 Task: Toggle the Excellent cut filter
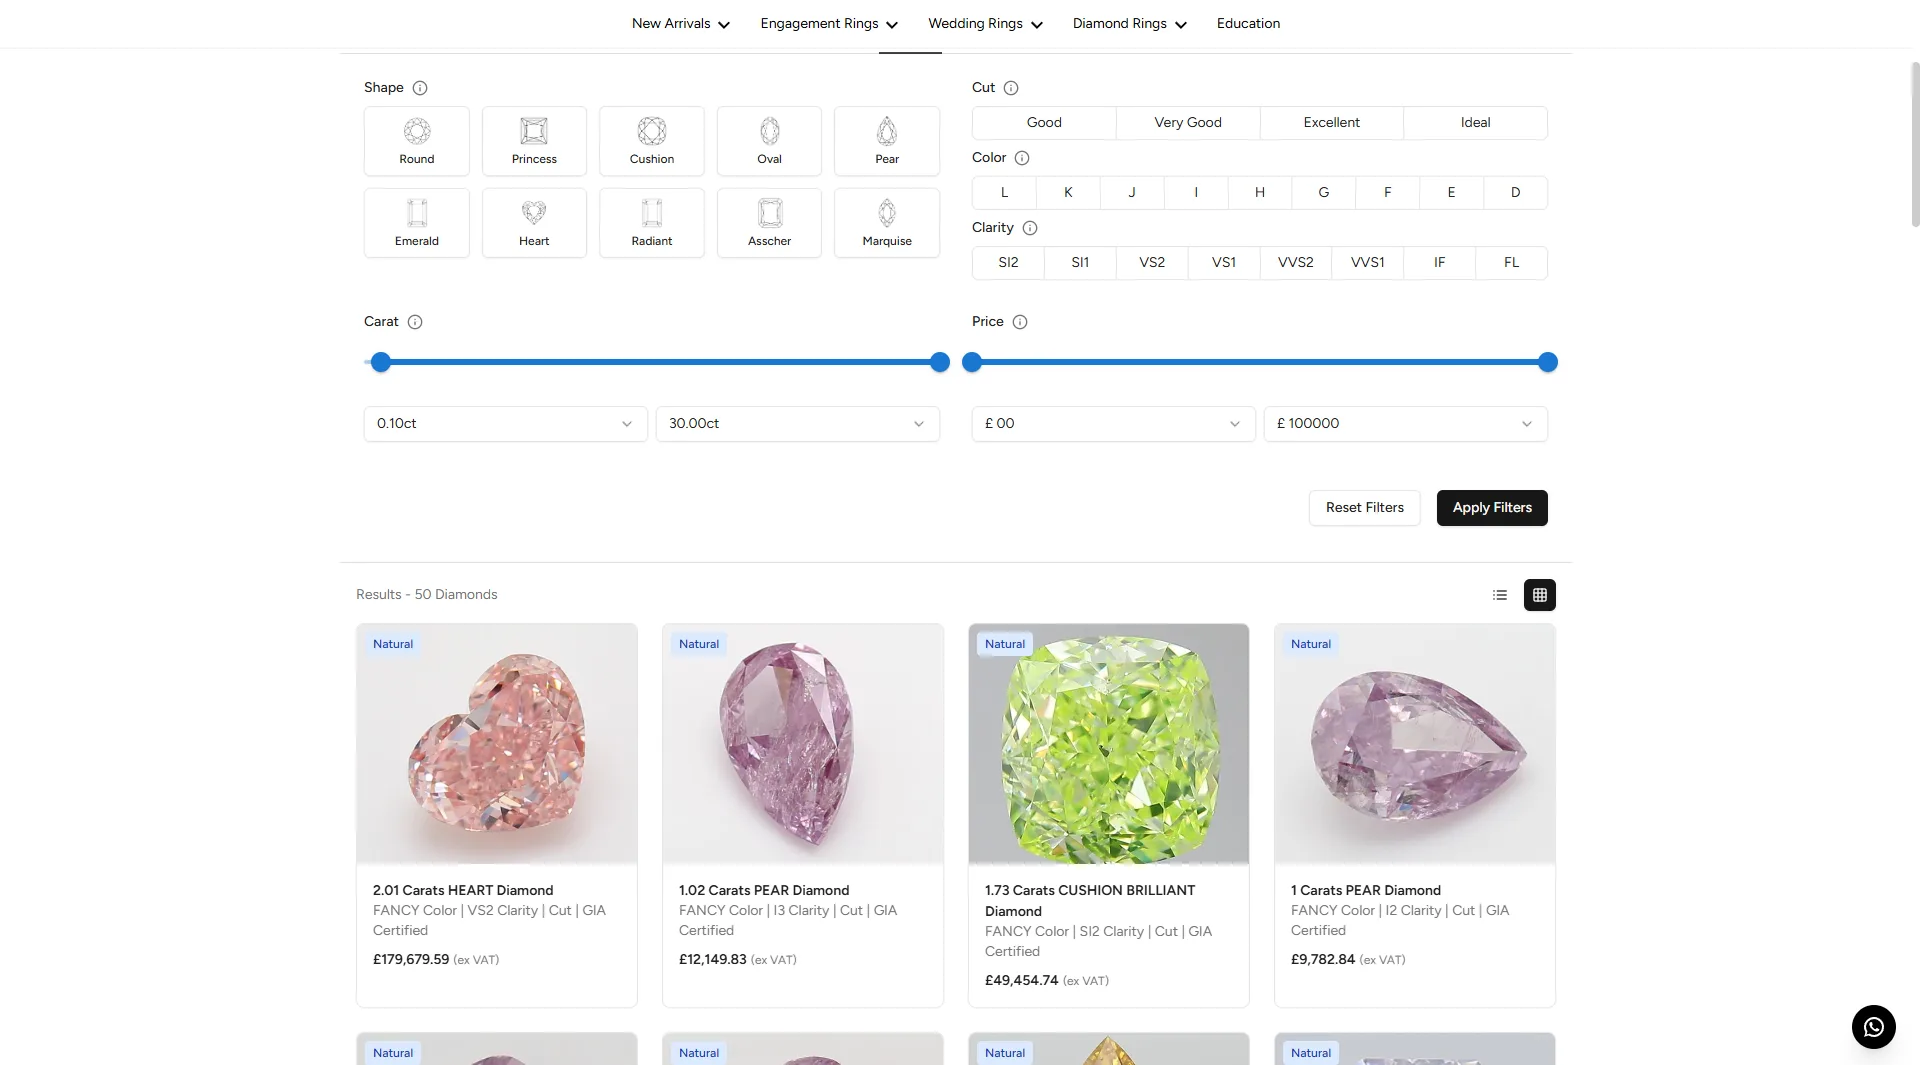coord(1331,123)
